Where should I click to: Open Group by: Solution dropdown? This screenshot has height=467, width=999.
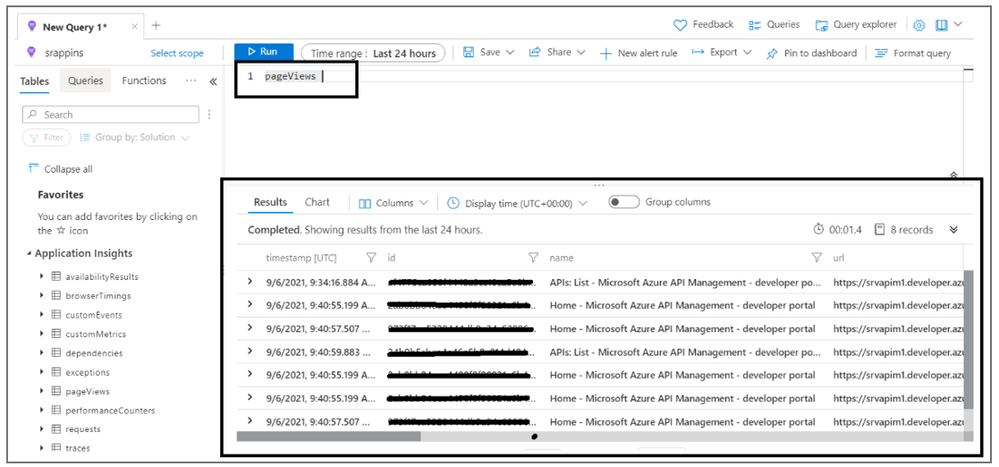[135, 138]
